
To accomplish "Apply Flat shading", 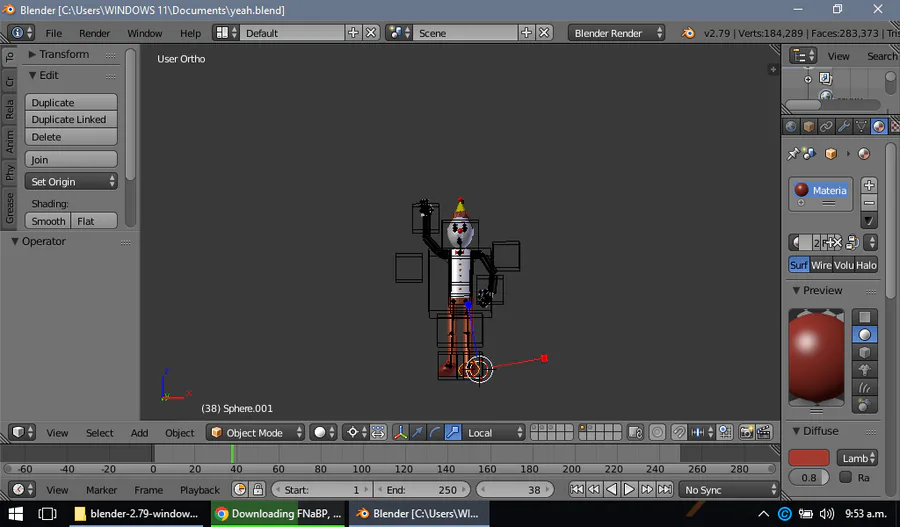I will coord(94,221).
